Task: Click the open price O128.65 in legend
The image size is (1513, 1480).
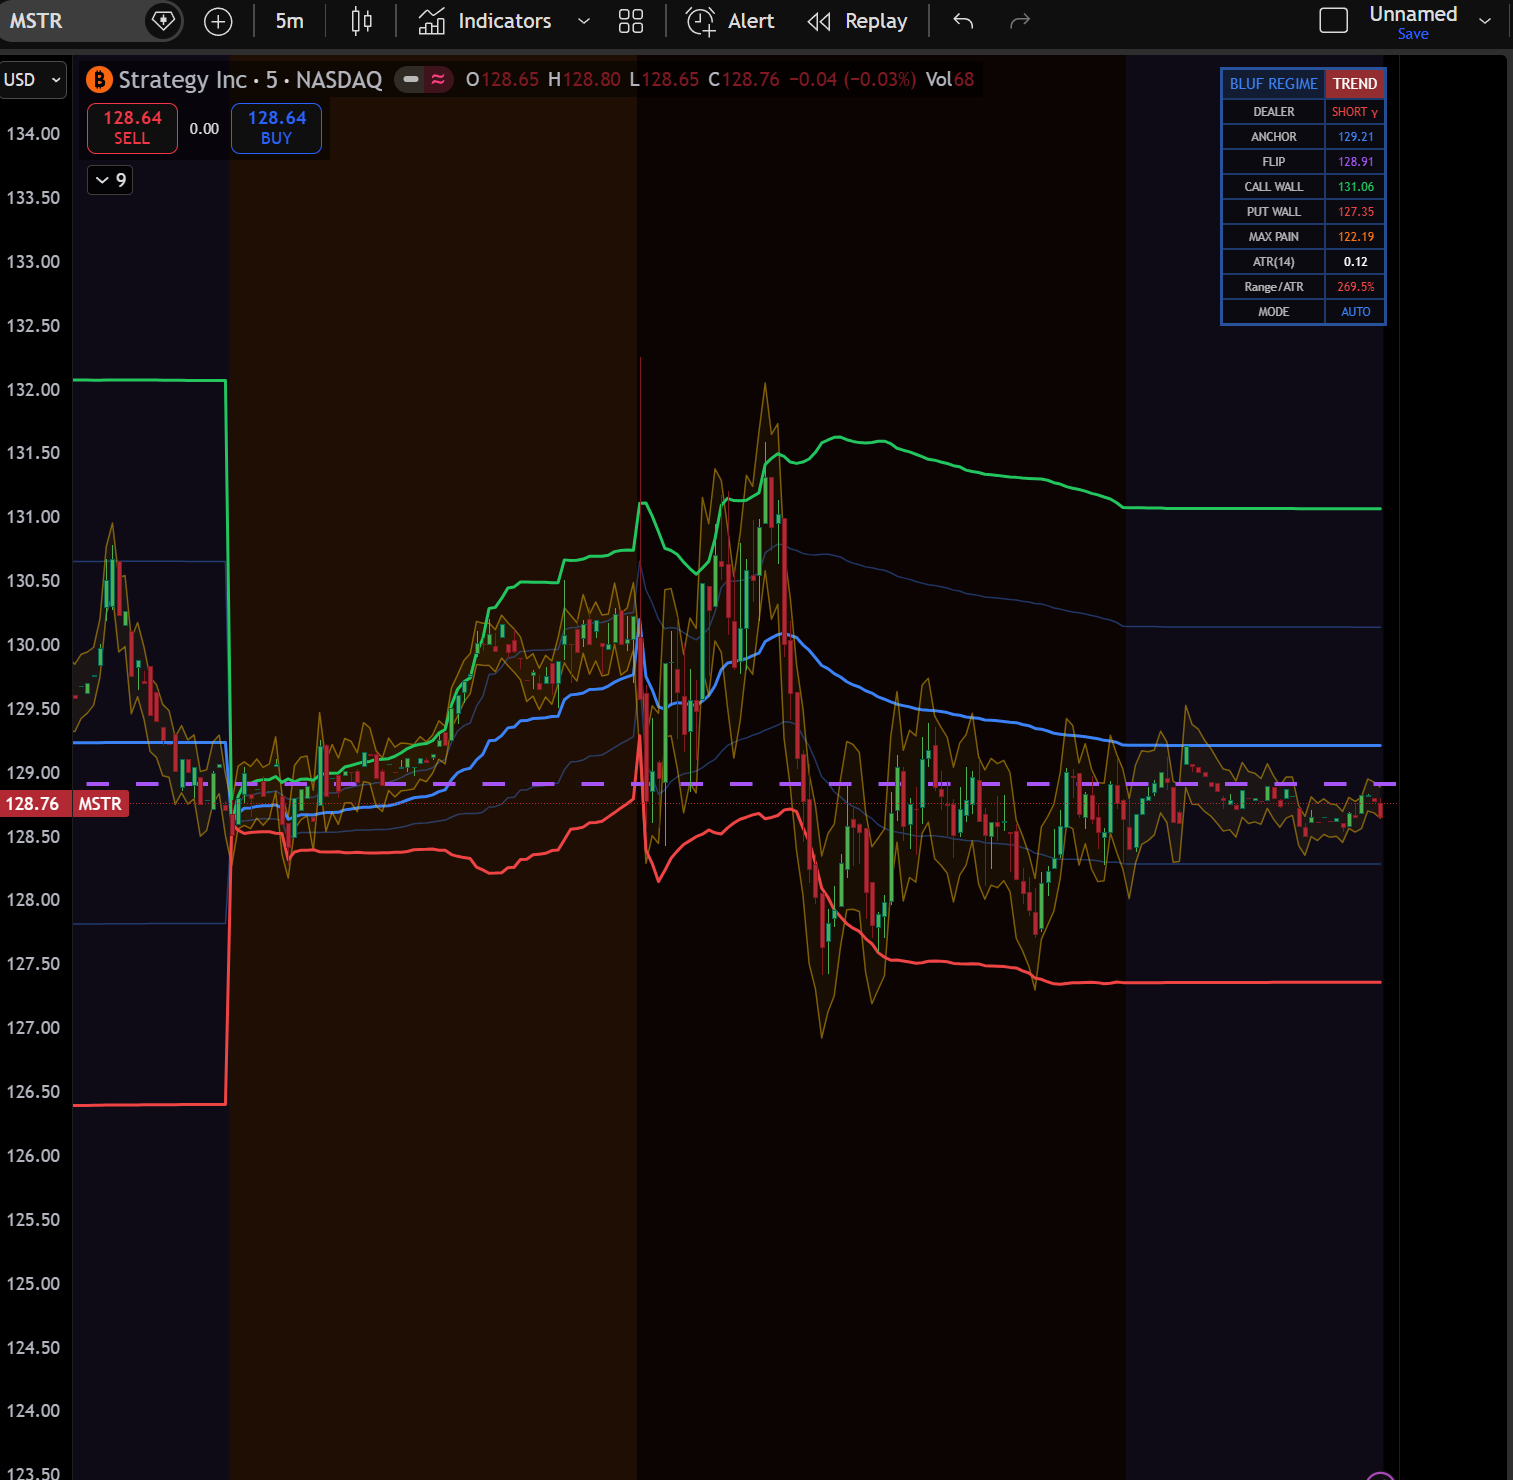Action: click(502, 80)
